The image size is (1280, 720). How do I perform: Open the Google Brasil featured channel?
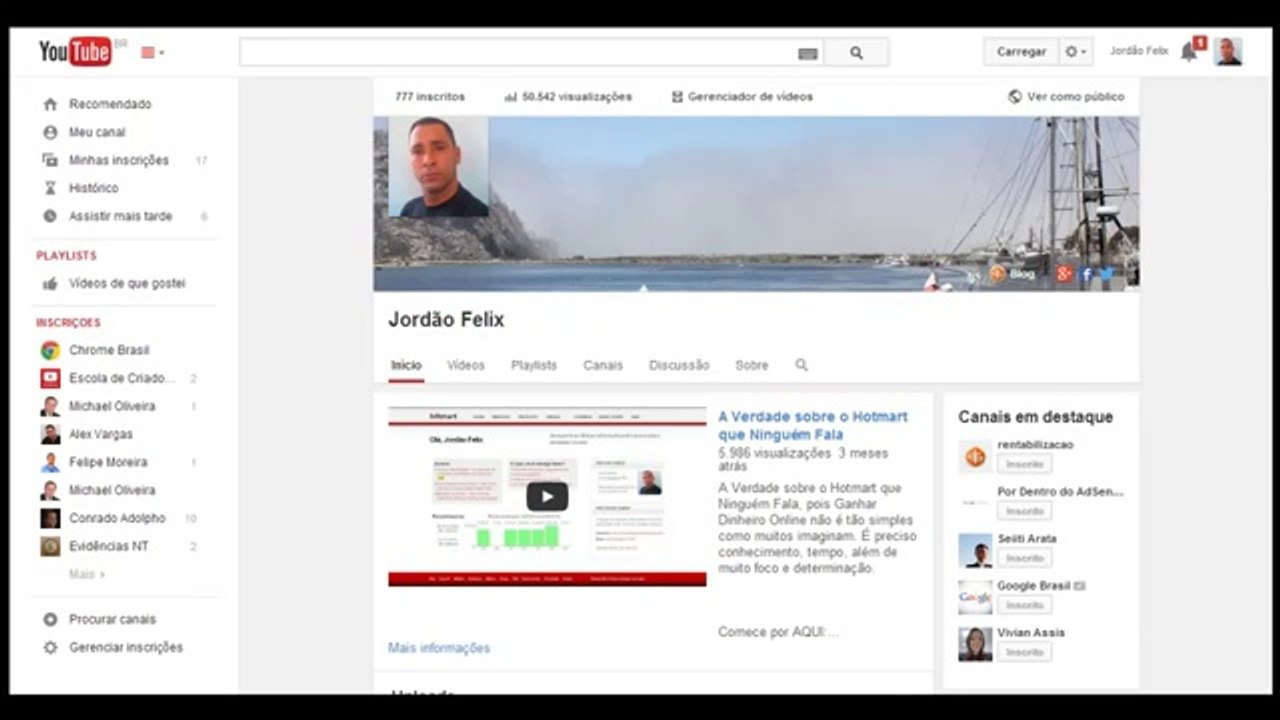tap(1033, 586)
